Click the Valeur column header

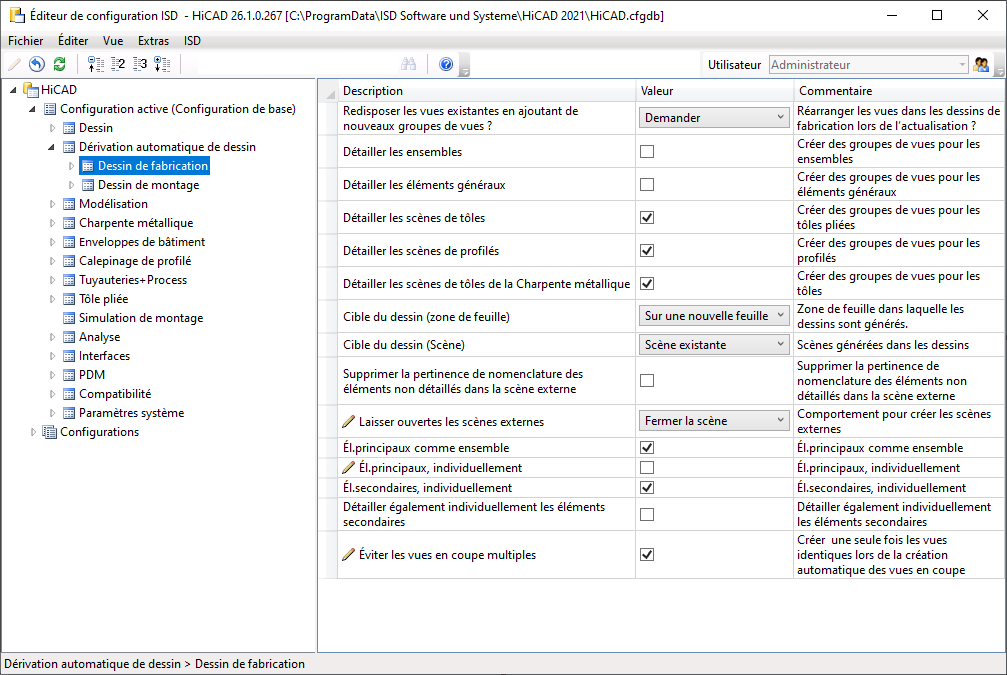(x=714, y=91)
